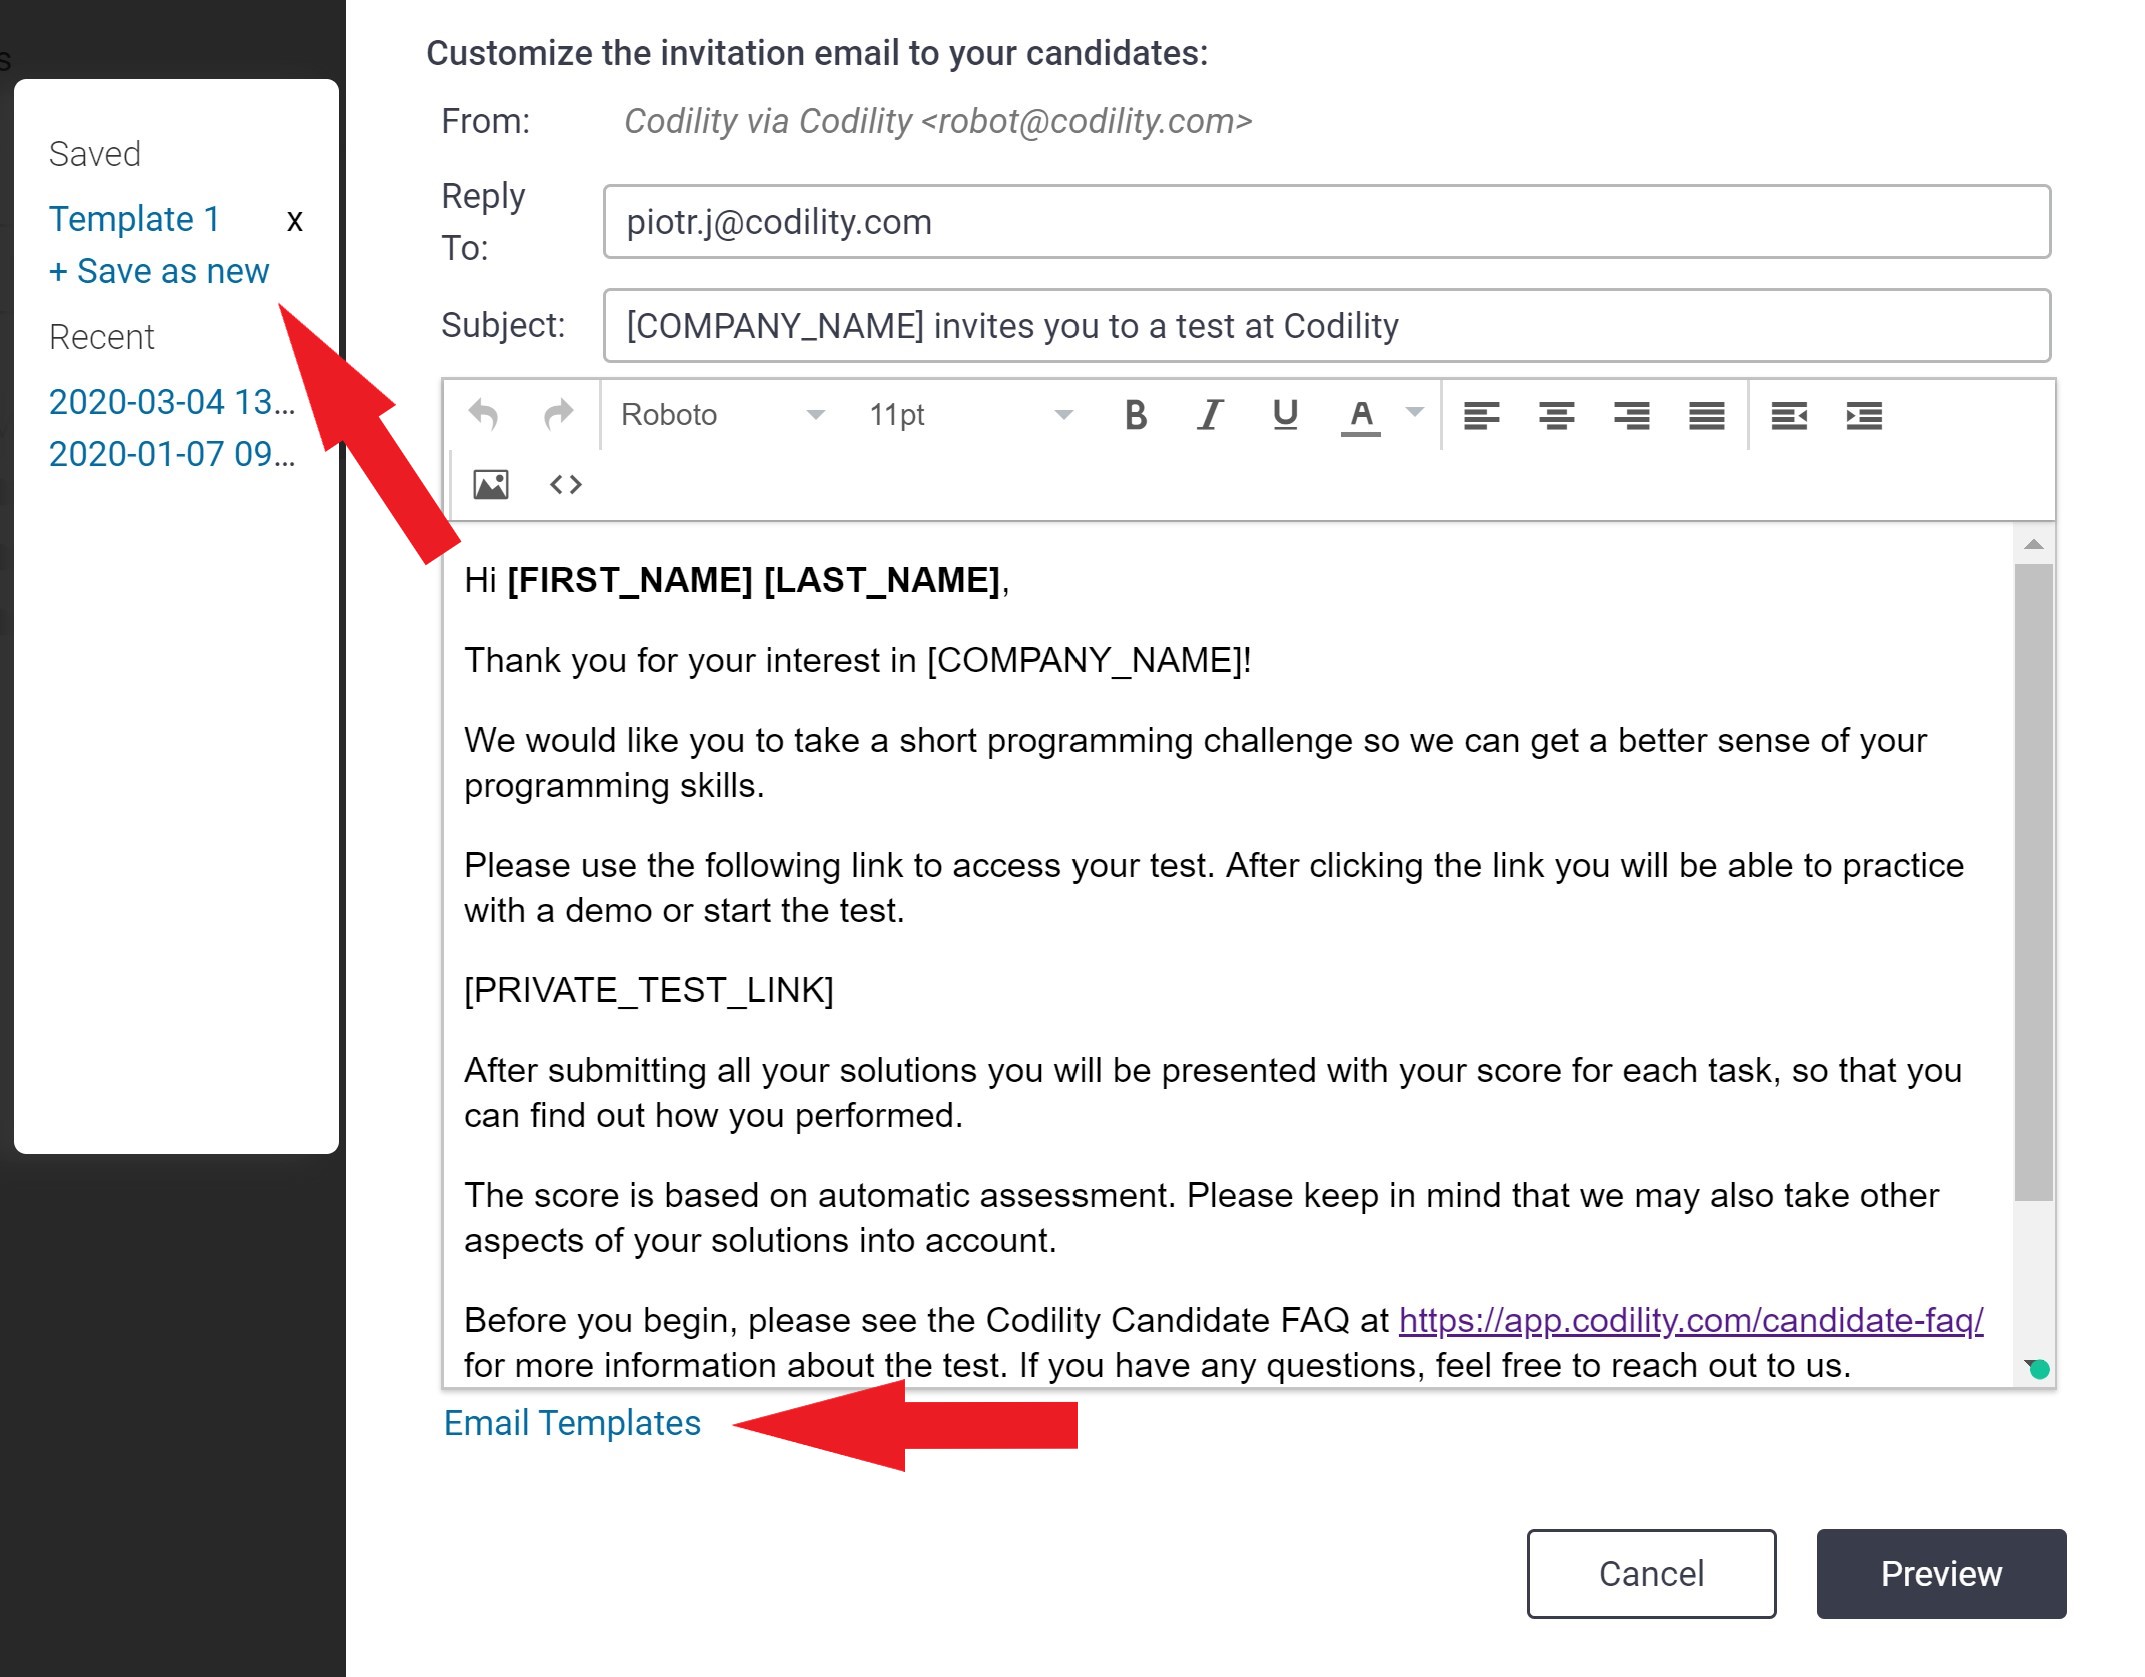Viewport: 2145px width, 1677px height.
Task: Open the Email Templates link
Action: (x=572, y=1423)
